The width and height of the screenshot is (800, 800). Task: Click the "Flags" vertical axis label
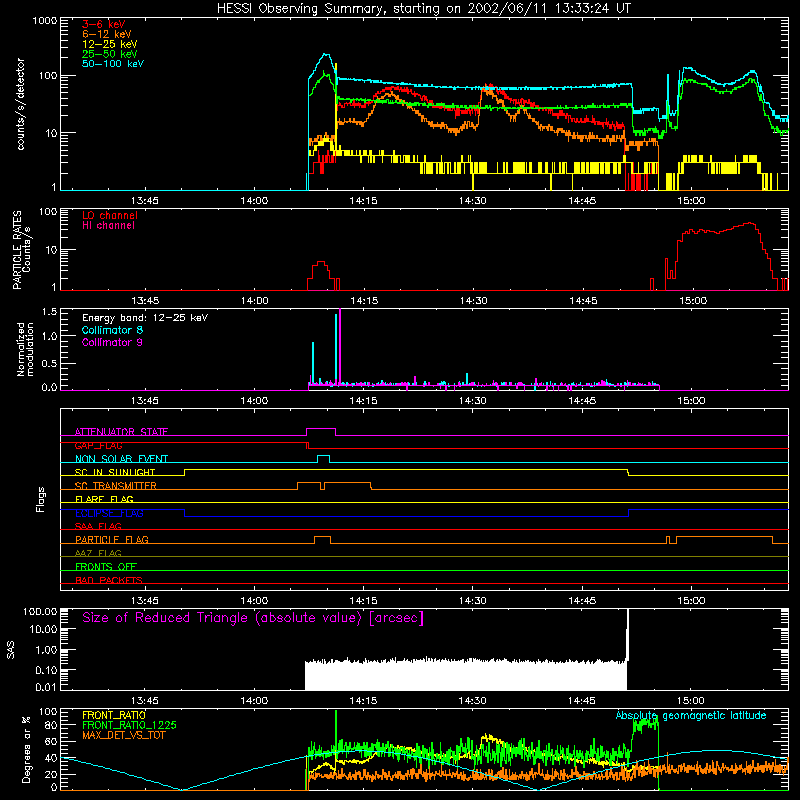coord(41,499)
